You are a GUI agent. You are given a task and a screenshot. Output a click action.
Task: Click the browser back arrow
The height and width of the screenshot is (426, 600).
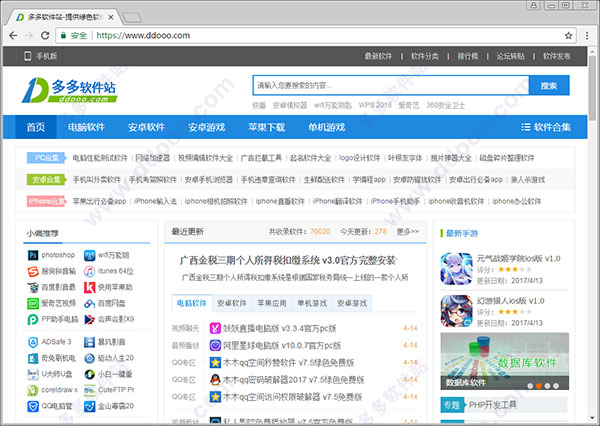coord(14,34)
